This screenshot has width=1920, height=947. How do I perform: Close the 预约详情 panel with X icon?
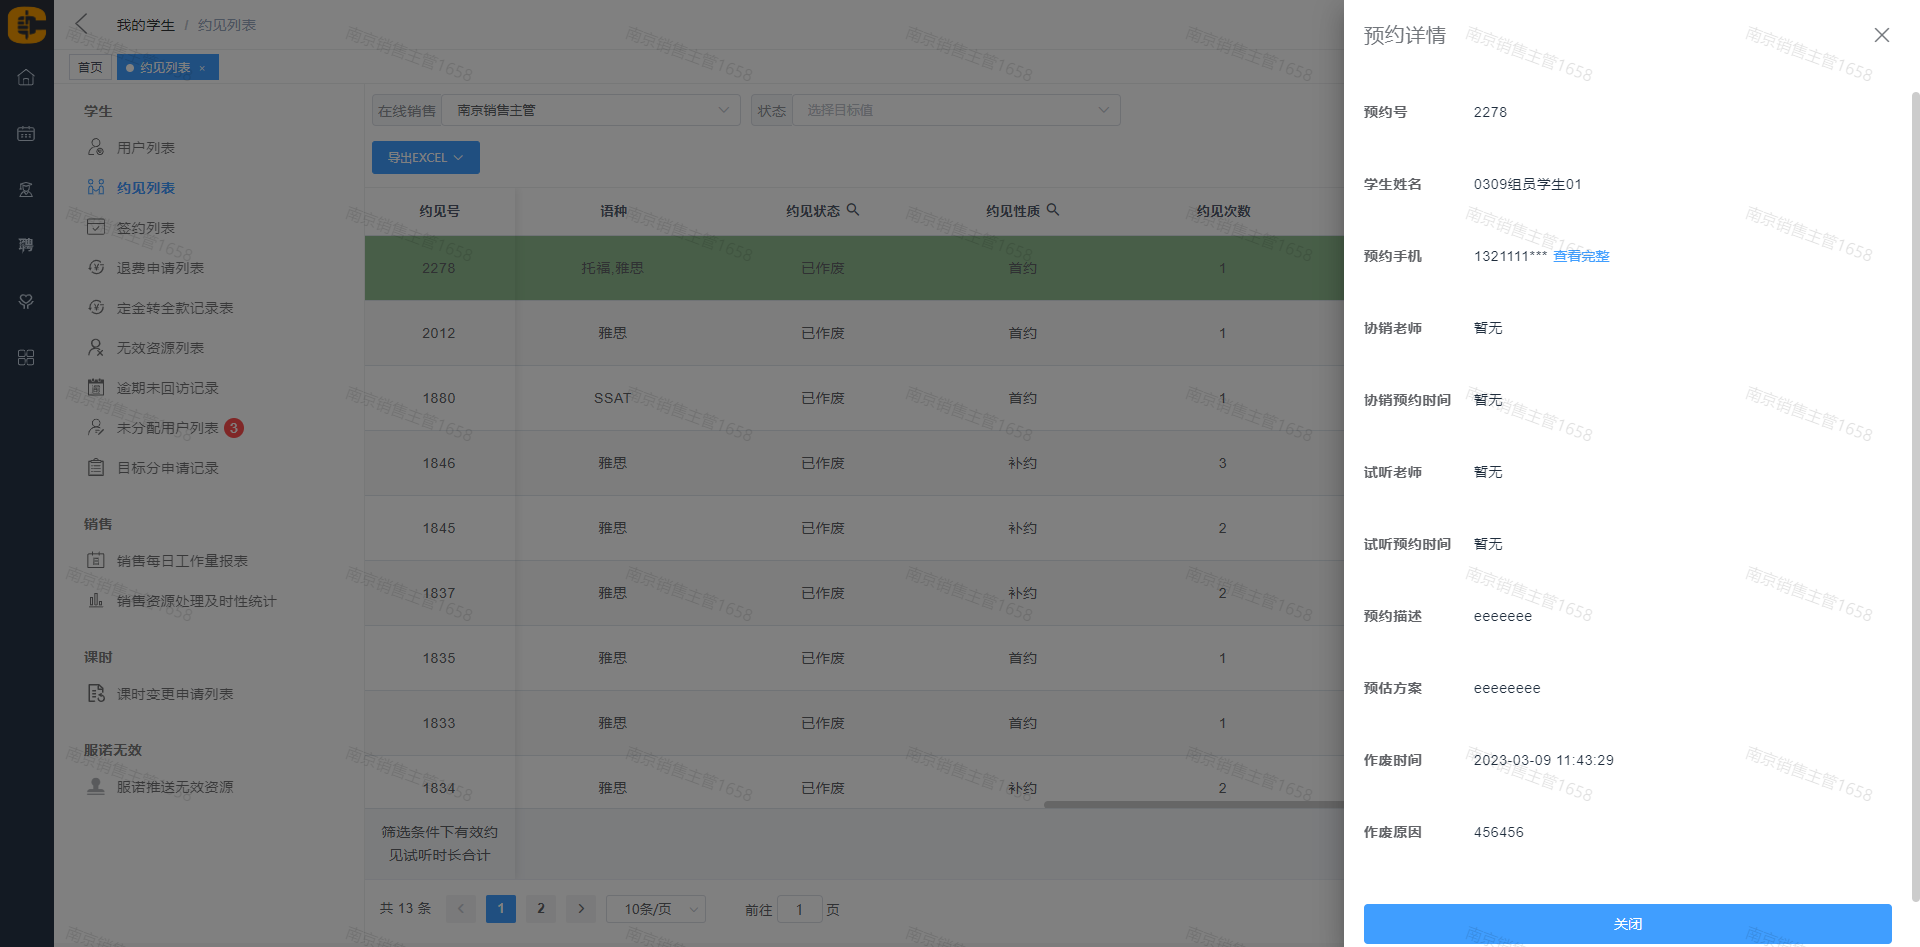[x=1881, y=35]
